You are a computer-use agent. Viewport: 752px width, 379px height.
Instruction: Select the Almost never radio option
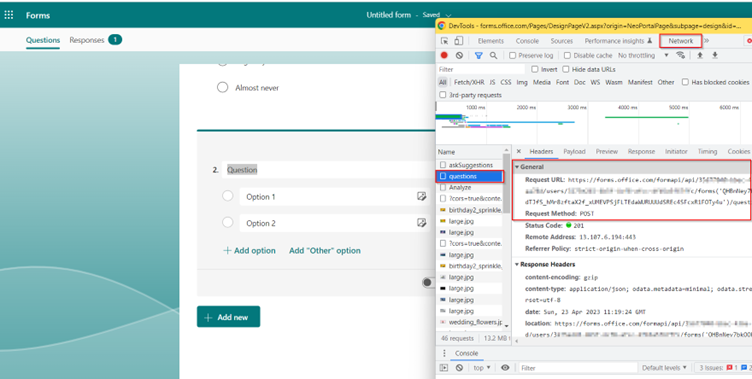223,87
